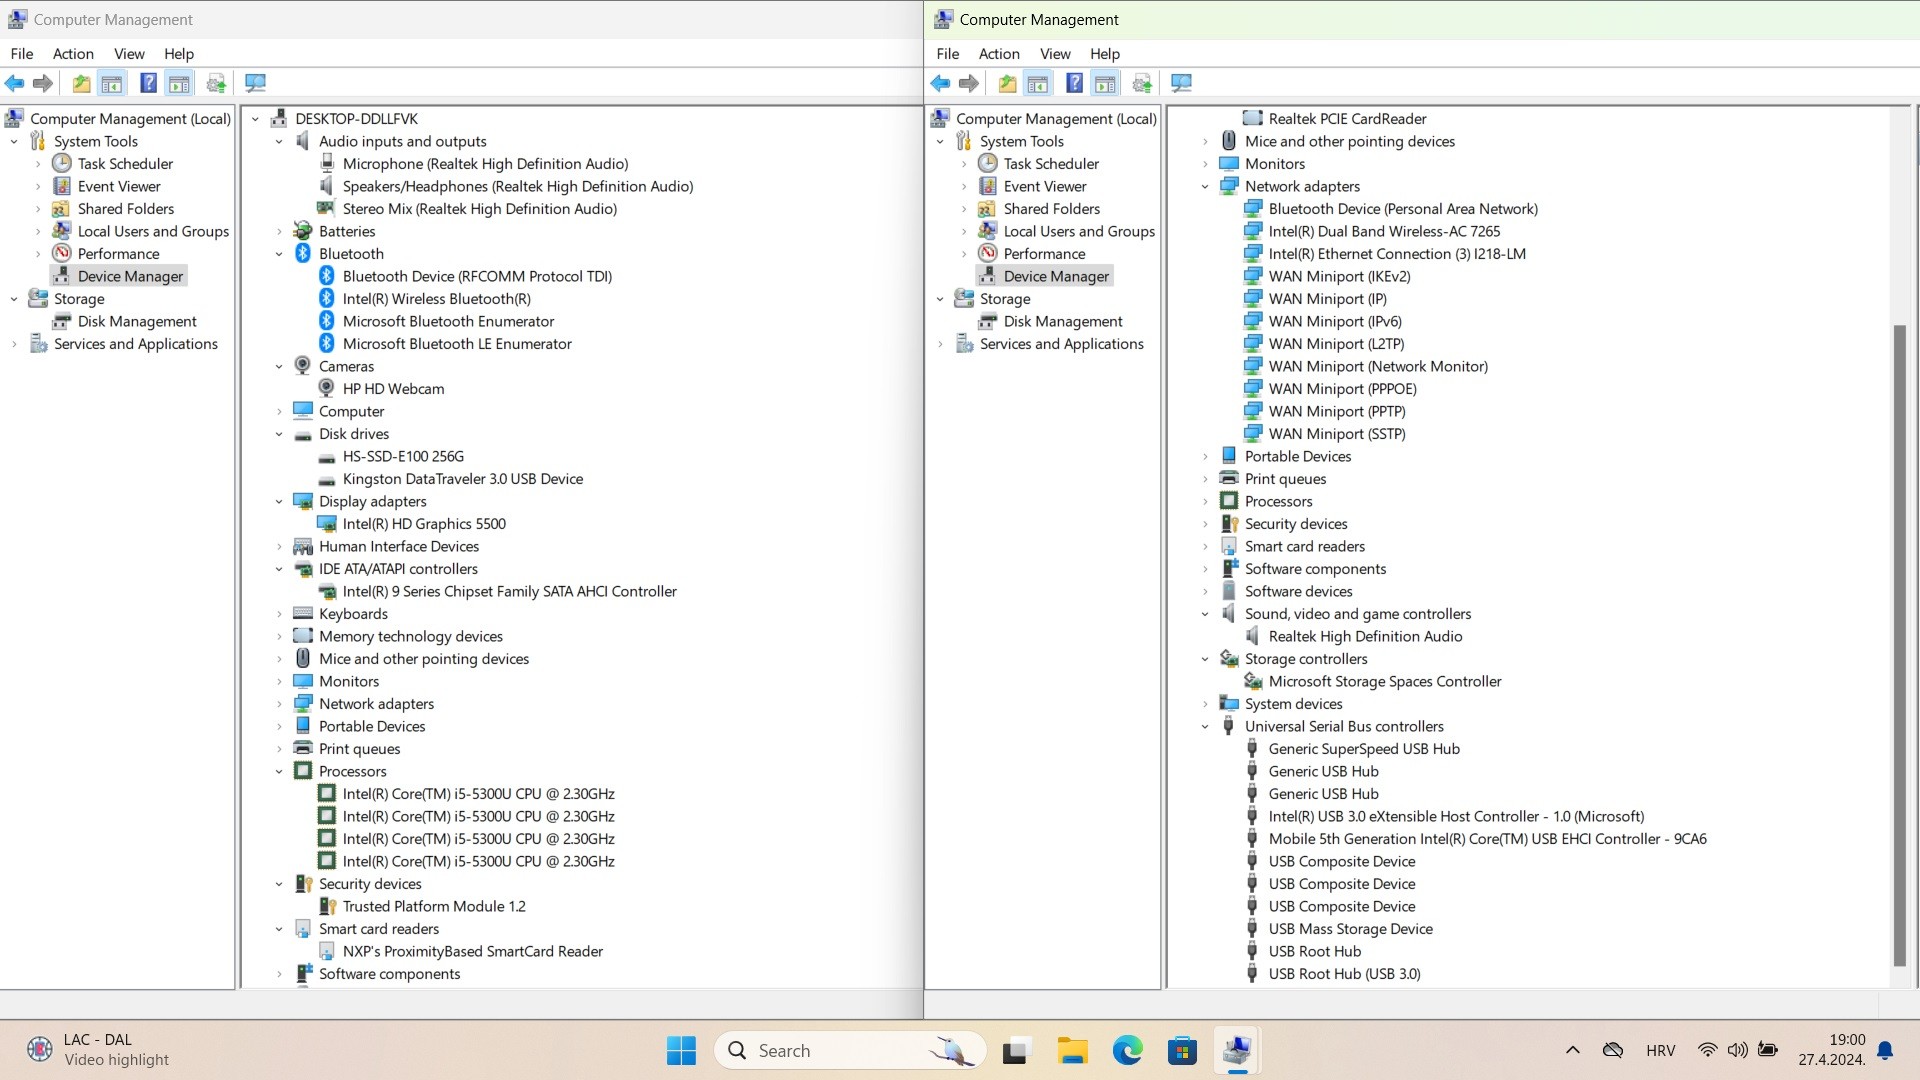
Task: Open clock showing 19:00 27.4.2024.
Action: tap(1832, 1051)
